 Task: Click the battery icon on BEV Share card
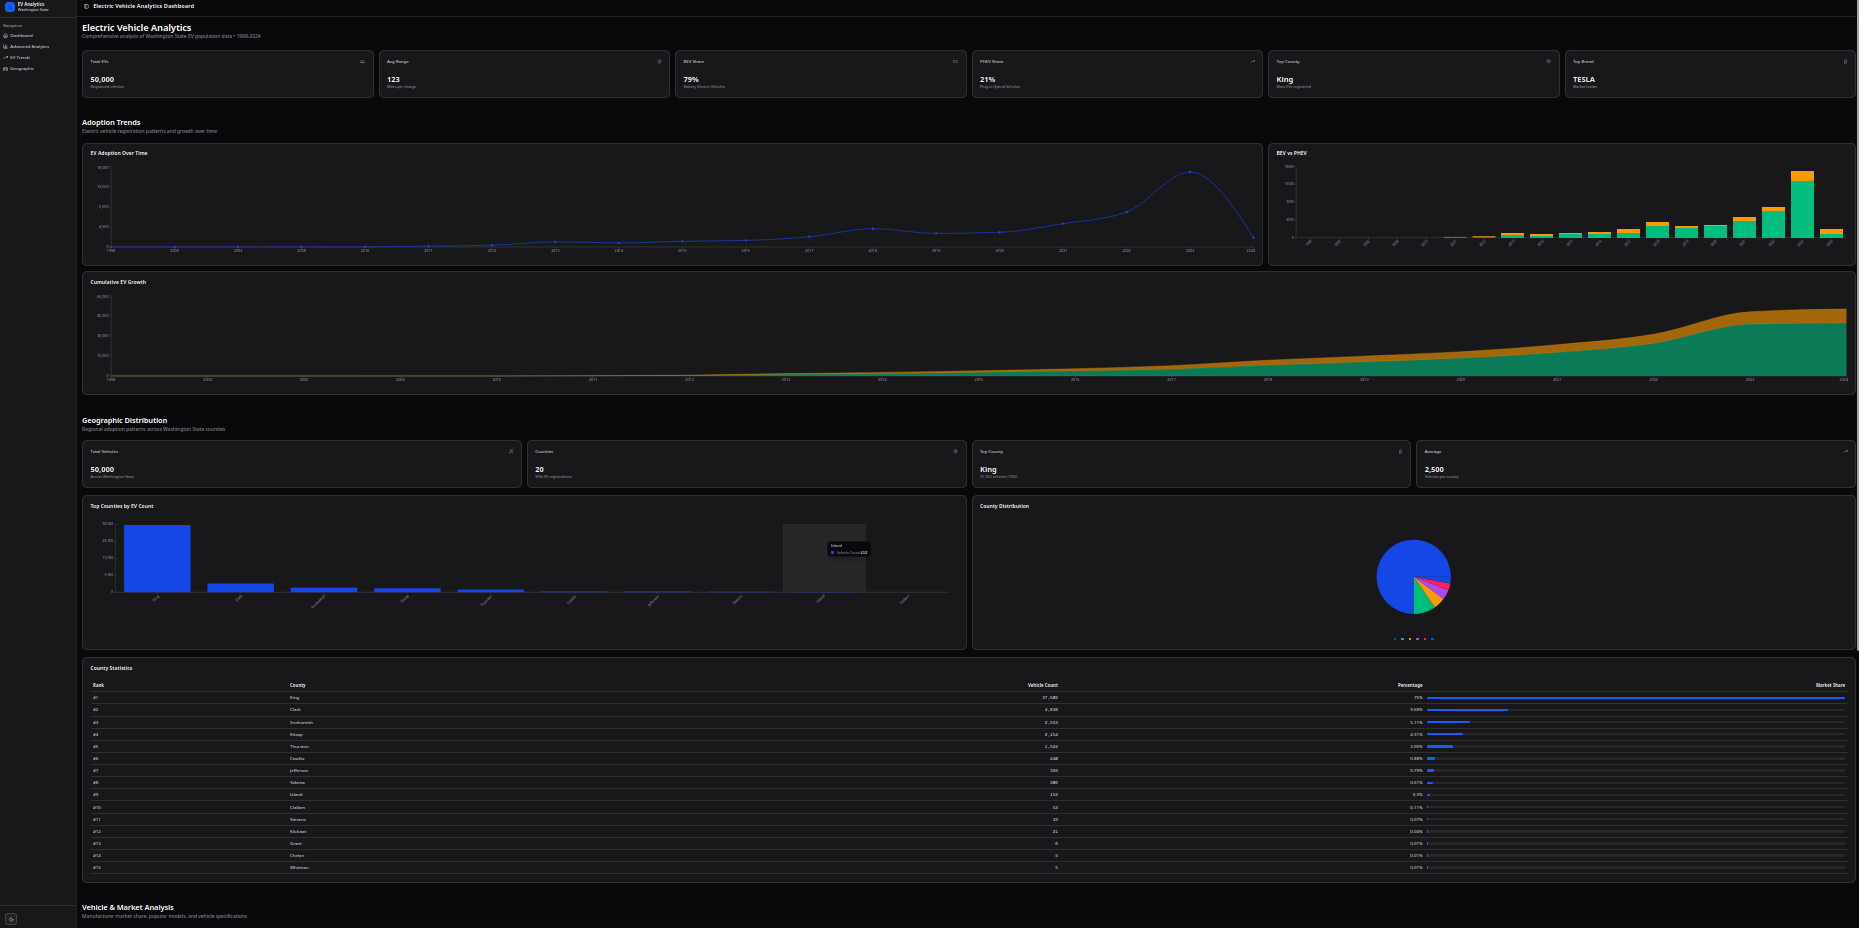955,61
